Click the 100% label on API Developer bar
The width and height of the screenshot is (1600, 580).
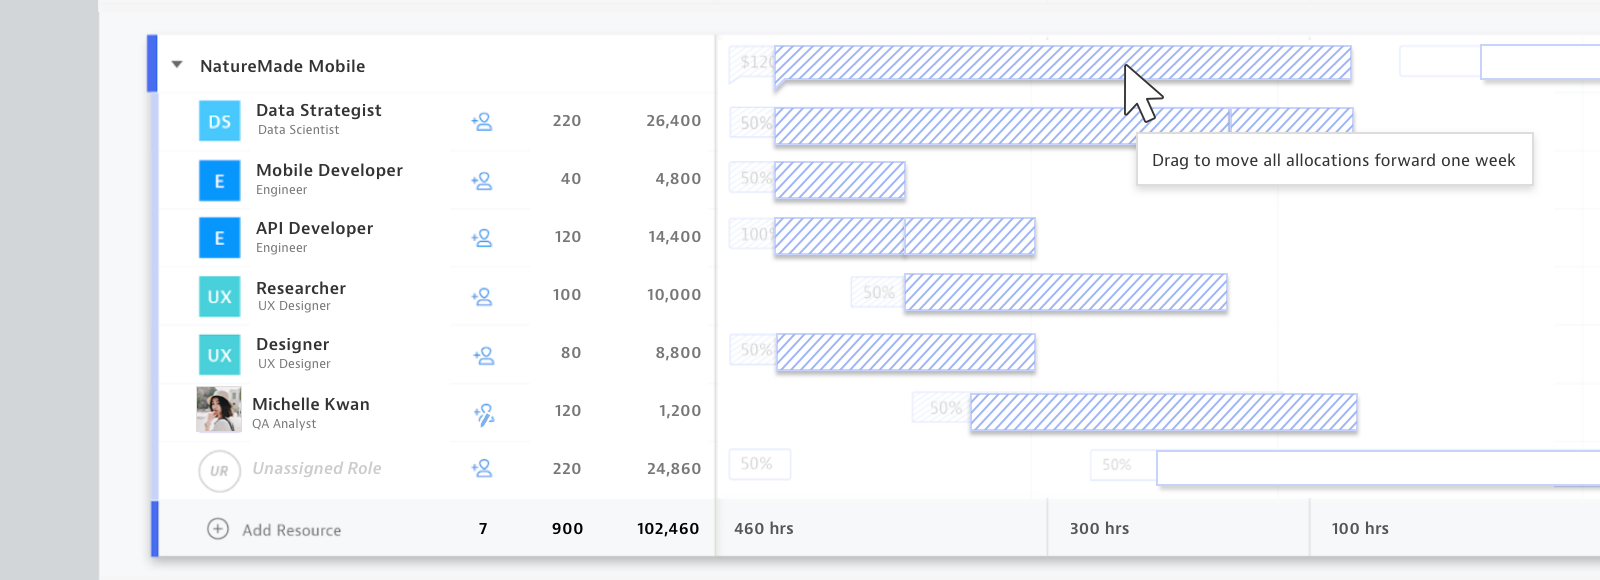point(754,235)
